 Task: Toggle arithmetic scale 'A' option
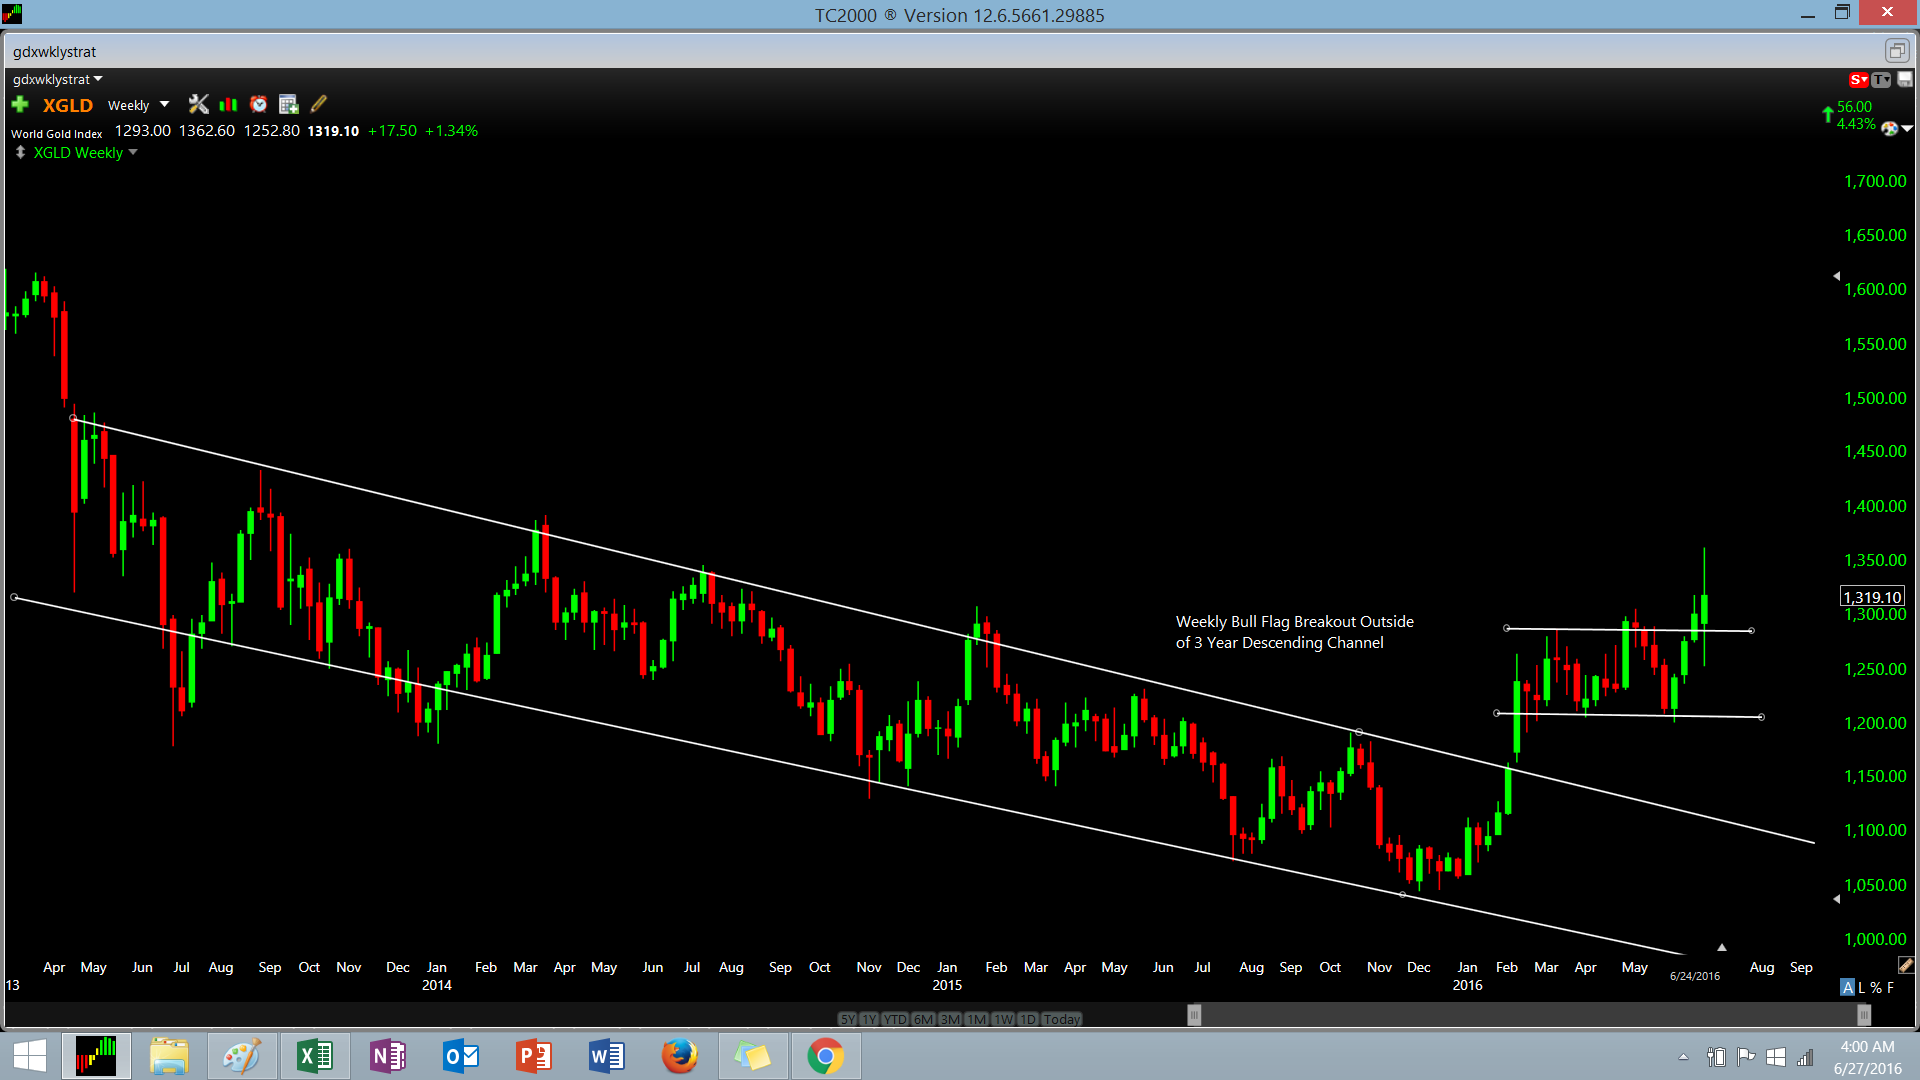[x=1847, y=987]
